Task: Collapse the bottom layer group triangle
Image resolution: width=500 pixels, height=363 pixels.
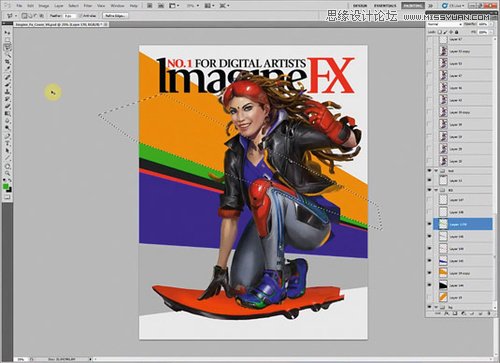Action: pyautogui.click(x=436, y=307)
